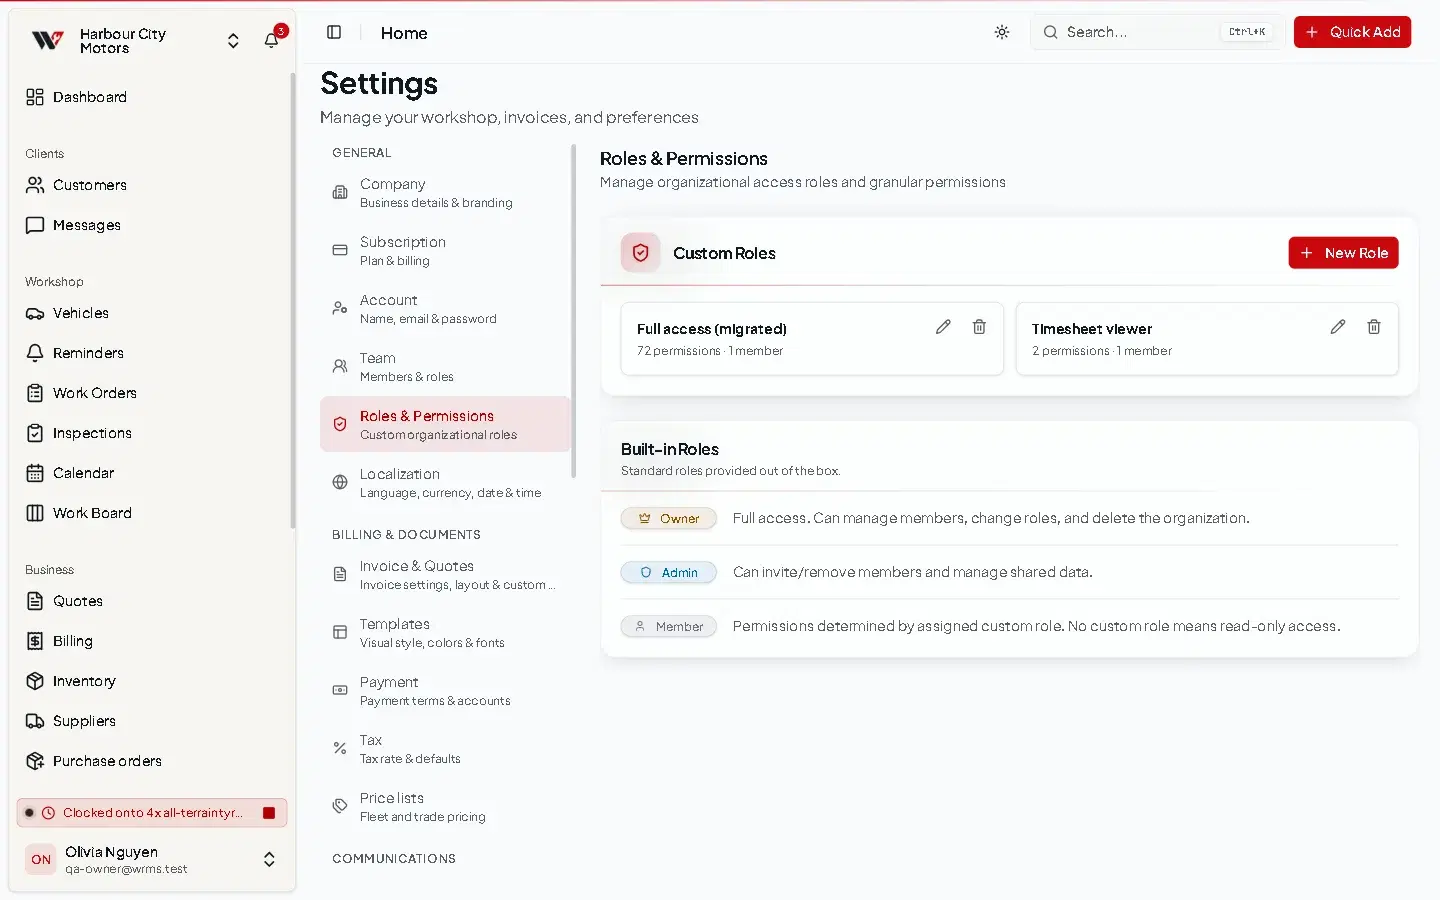Open Account settings

(444, 309)
